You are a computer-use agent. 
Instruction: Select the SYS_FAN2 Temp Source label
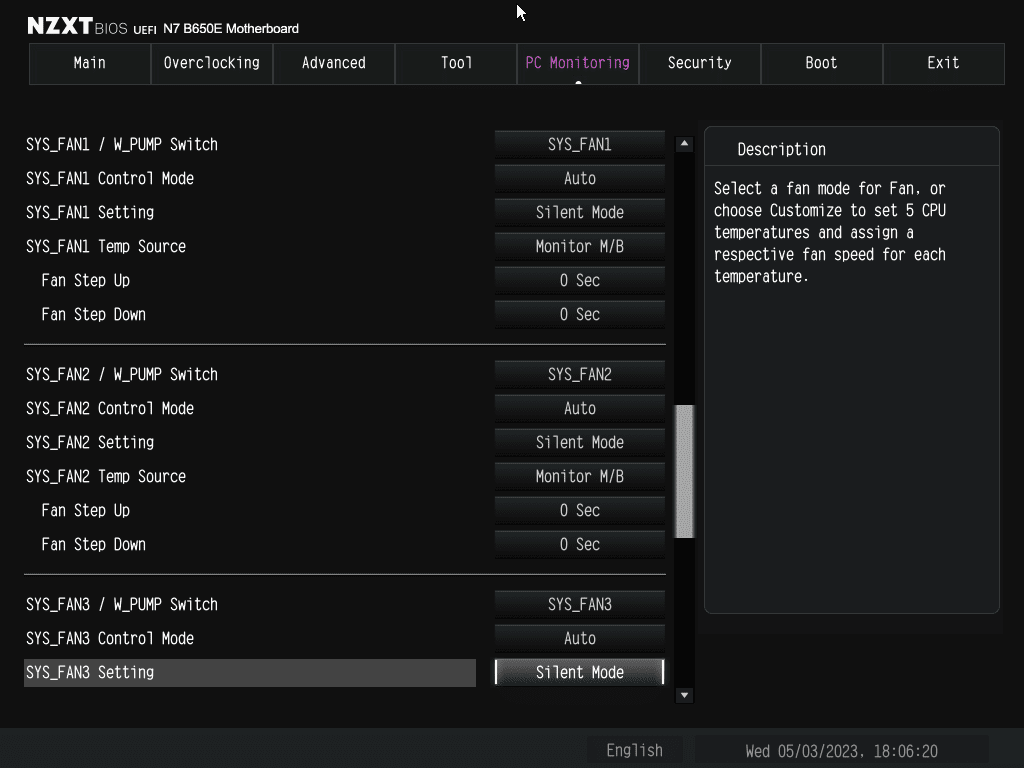106,476
